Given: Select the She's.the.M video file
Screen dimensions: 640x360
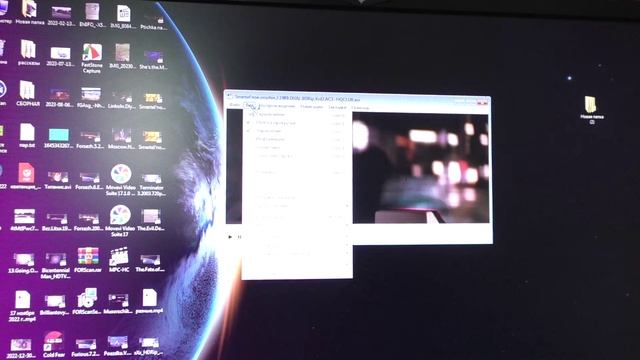Looking at the screenshot, I should point(153,60).
